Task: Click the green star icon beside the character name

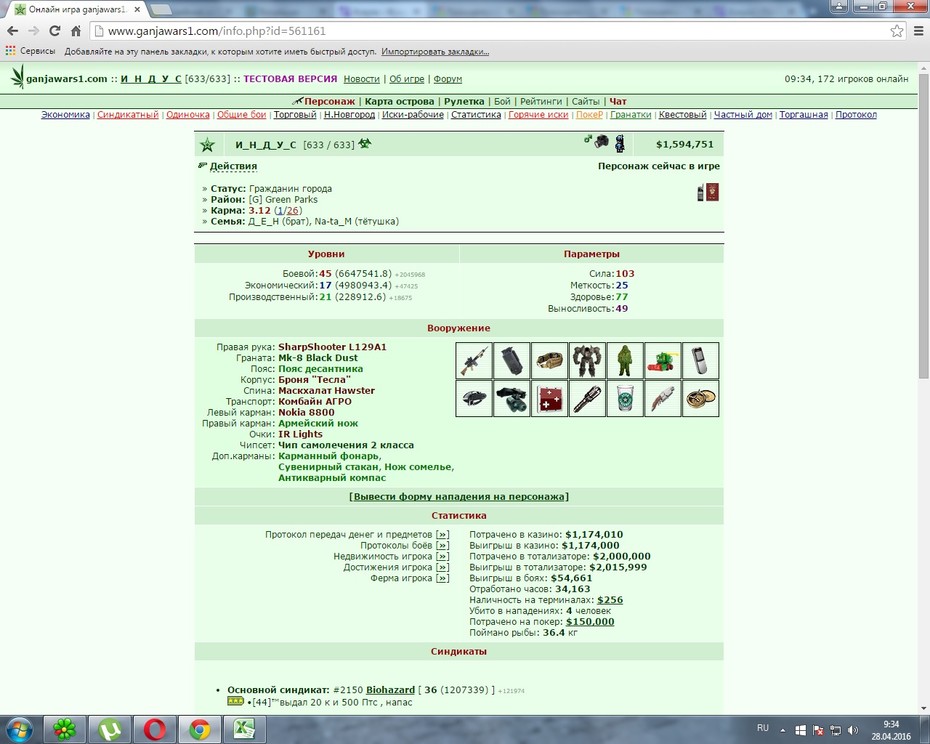Action: point(207,144)
